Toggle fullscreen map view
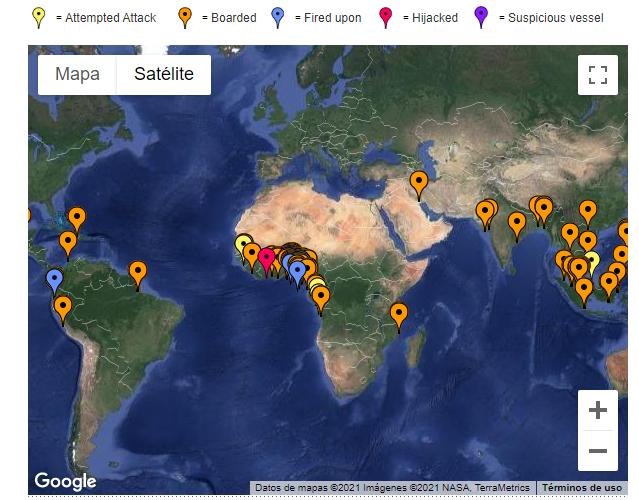This screenshot has height=500, width=639. 597,75
